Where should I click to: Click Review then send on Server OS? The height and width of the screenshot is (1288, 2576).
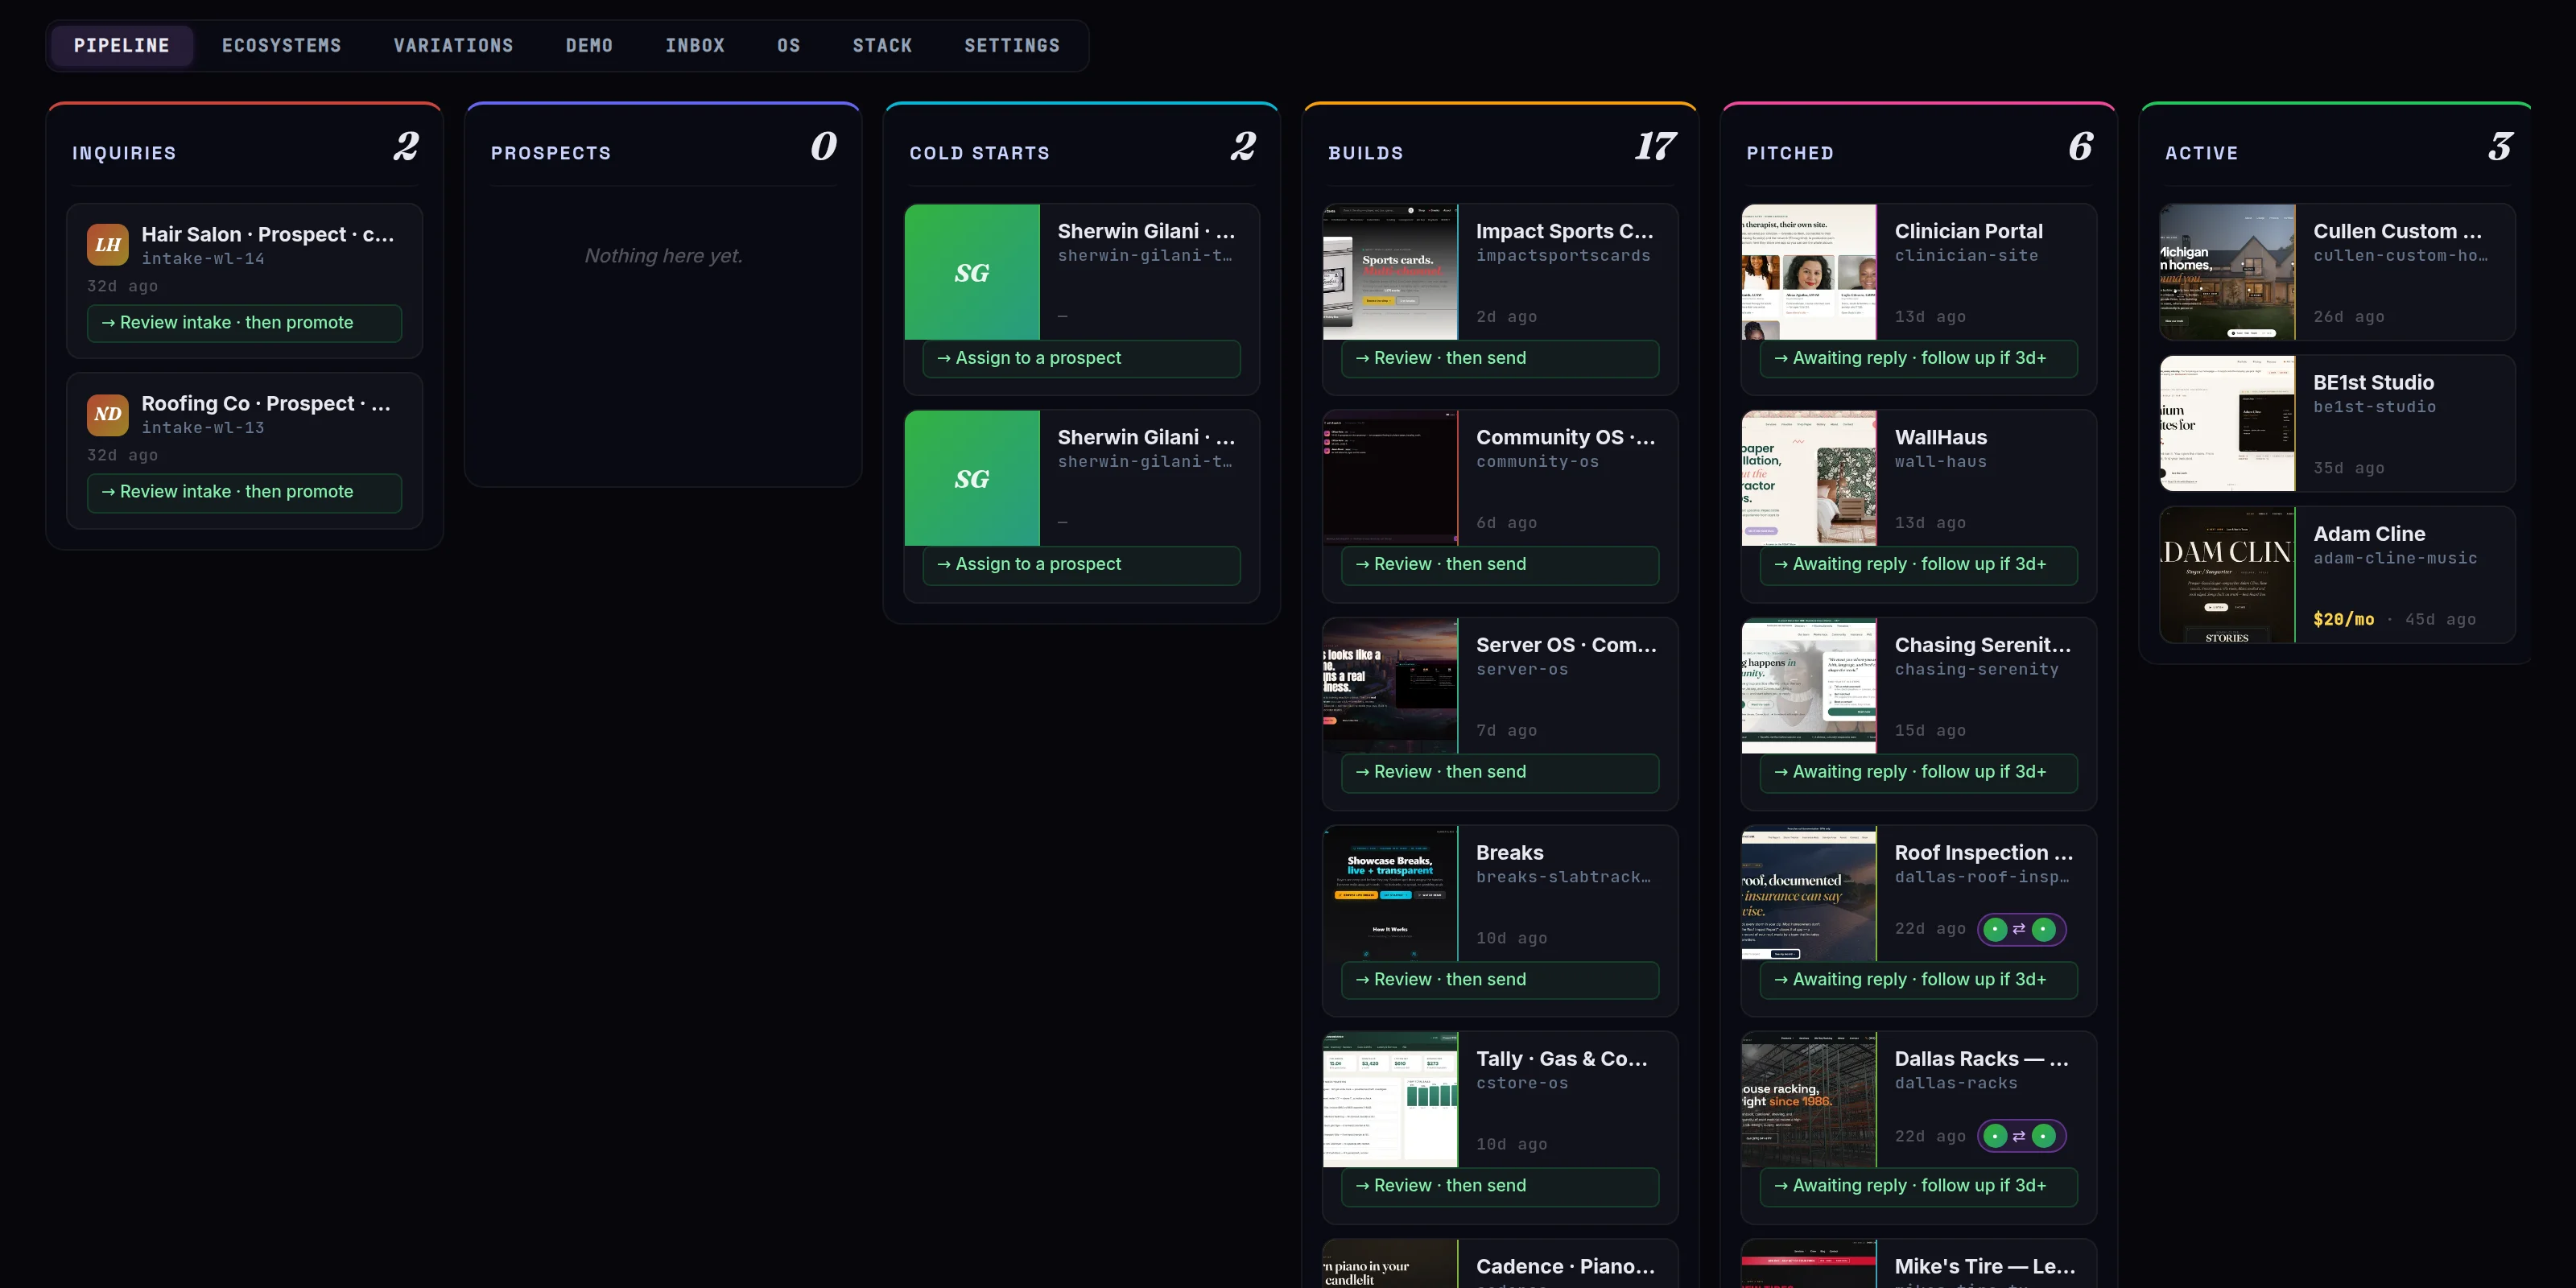tap(1499, 772)
